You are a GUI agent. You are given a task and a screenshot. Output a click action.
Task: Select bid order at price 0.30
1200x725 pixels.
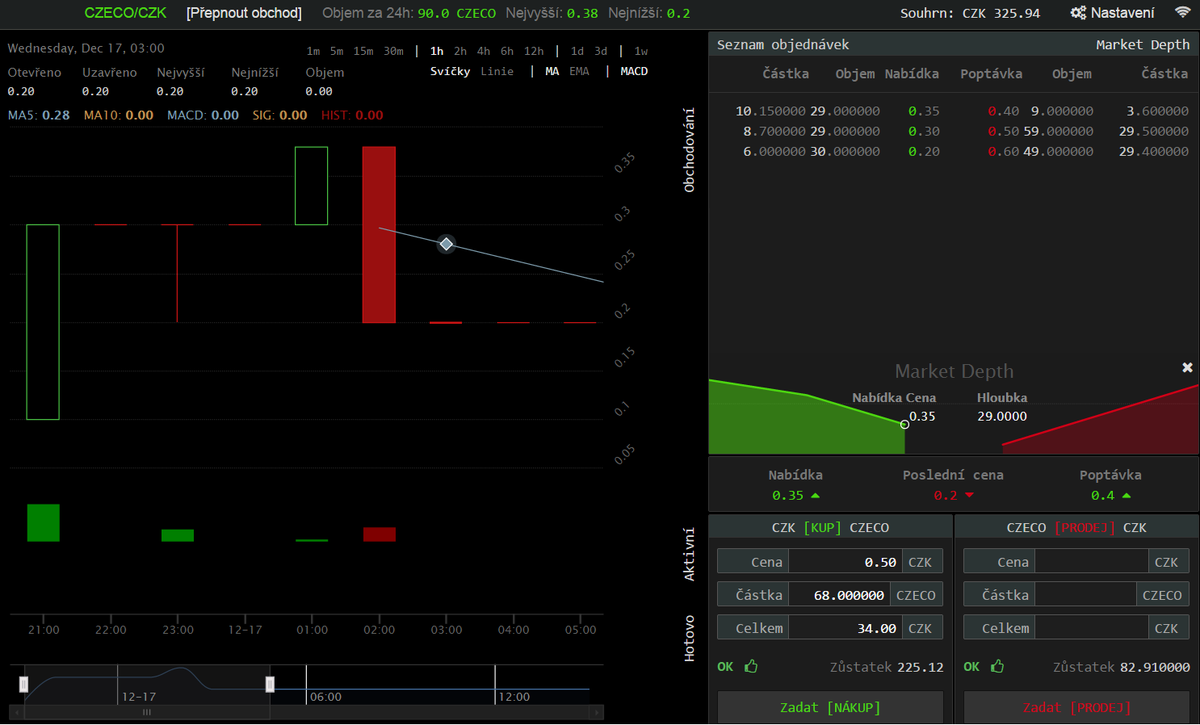(x=924, y=131)
